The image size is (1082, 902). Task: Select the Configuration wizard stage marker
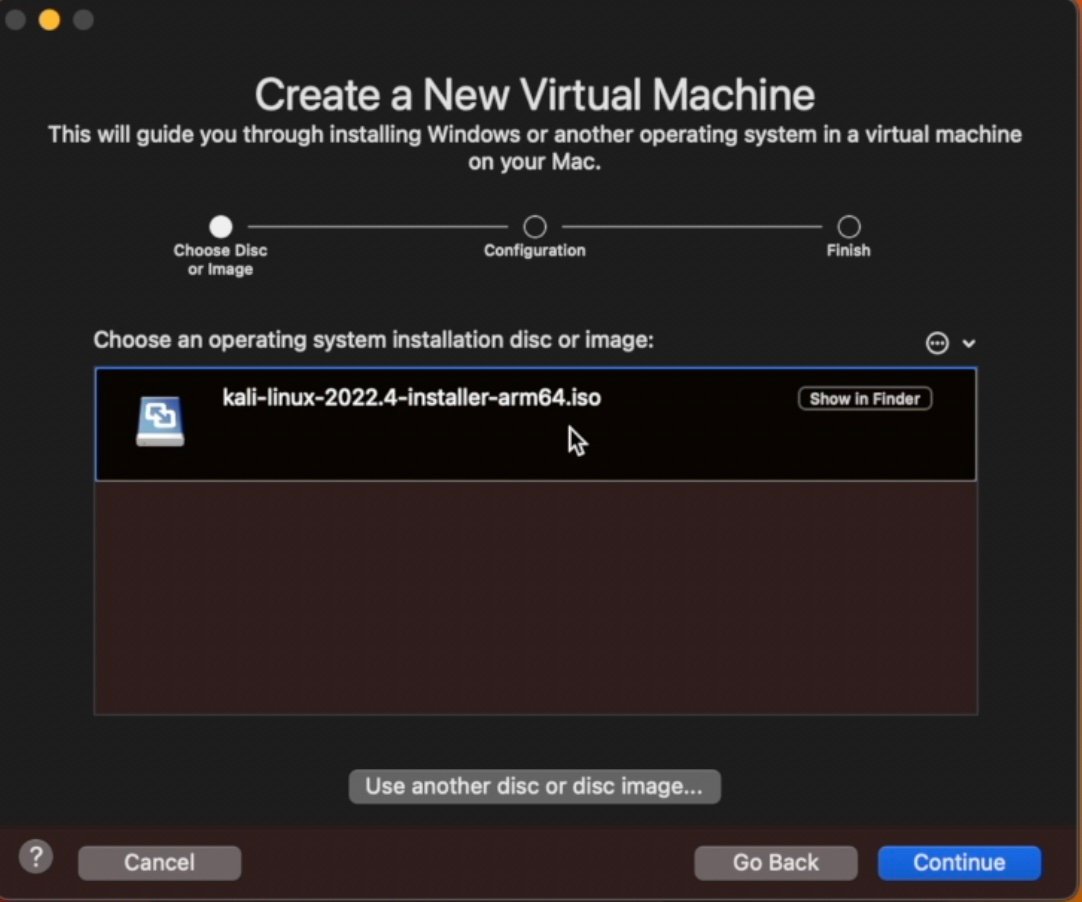tap(534, 226)
